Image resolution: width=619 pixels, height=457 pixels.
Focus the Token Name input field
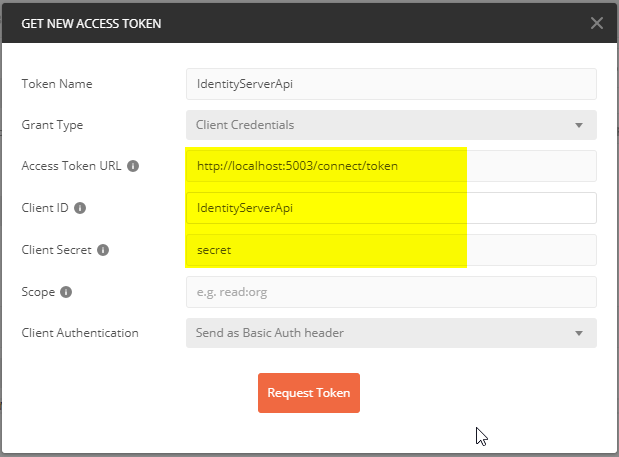coord(391,84)
